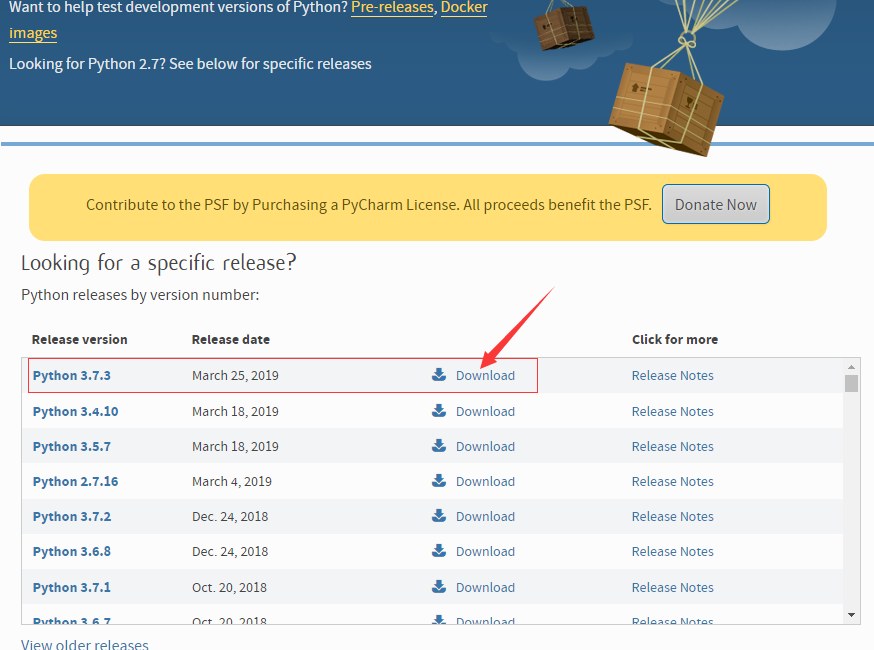Click the Oct. 20, 2018 date for Python 3.7.1
The height and width of the screenshot is (650, 874).
[x=229, y=588]
